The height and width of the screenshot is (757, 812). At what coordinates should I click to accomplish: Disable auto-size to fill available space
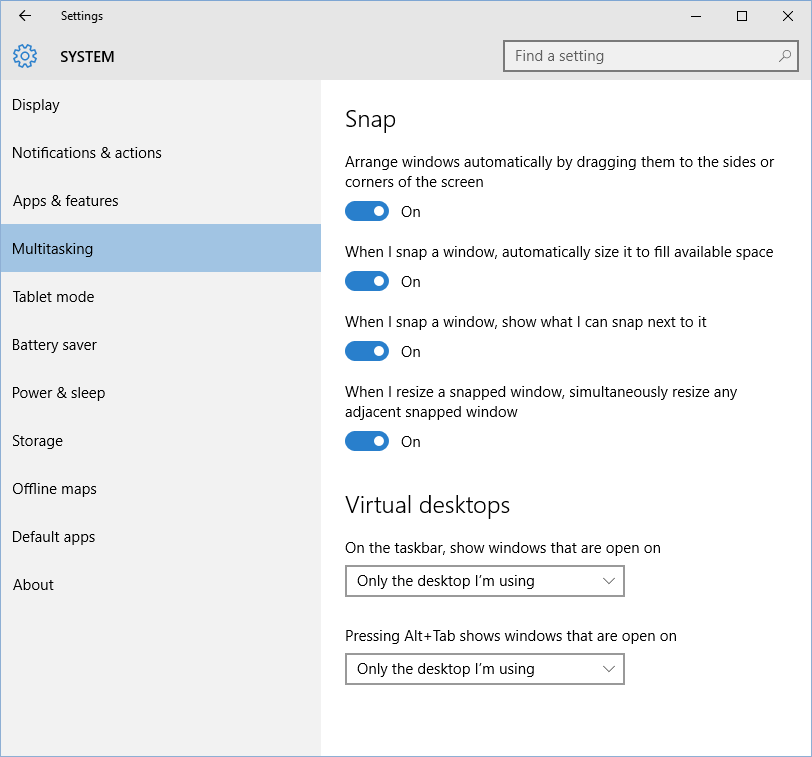click(x=367, y=281)
